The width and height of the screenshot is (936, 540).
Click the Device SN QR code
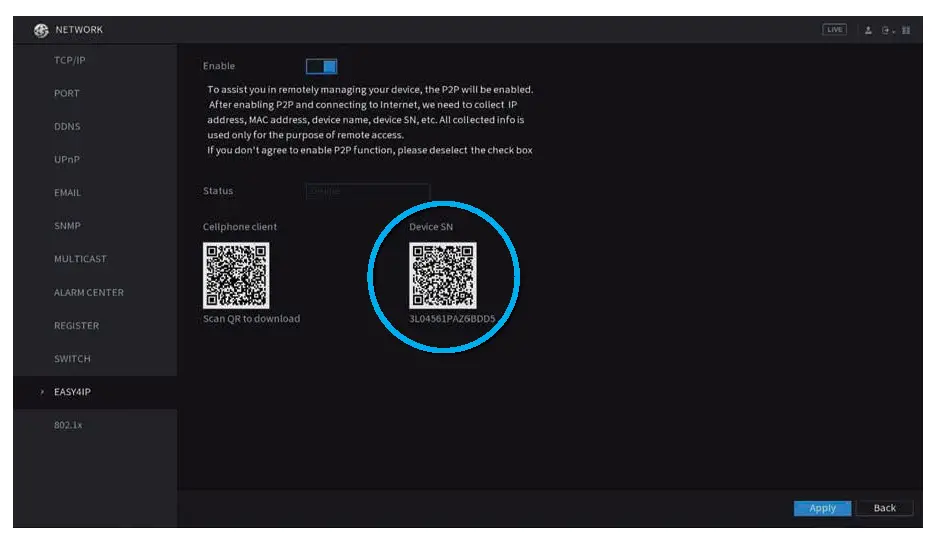[443, 276]
